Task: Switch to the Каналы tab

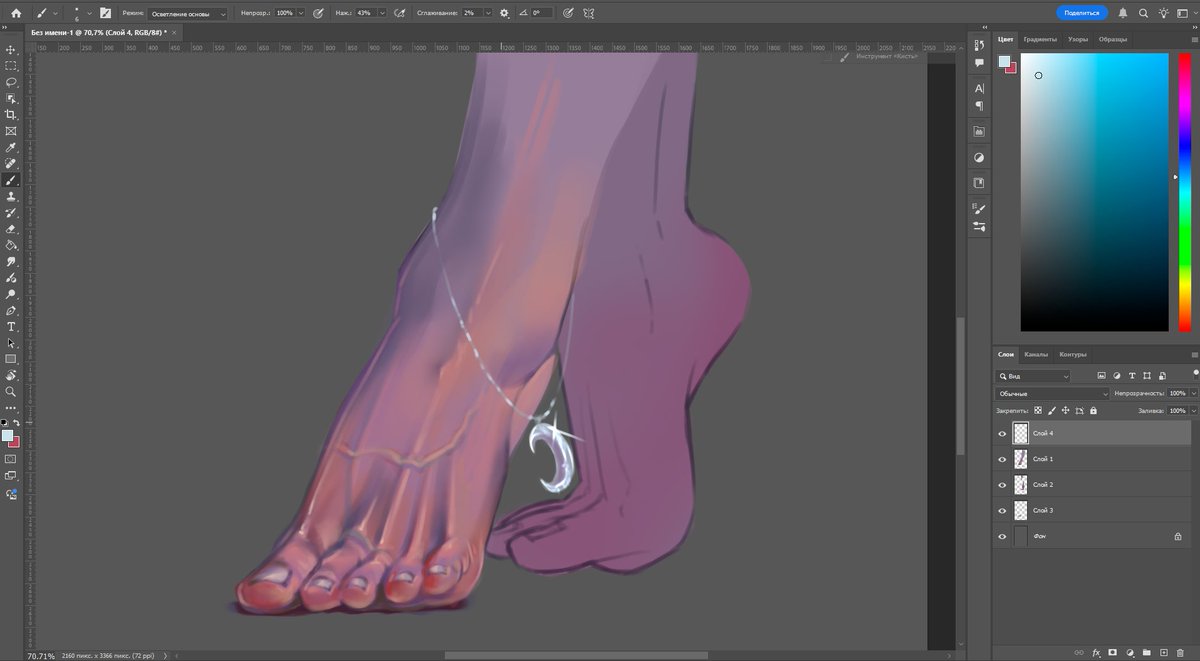Action: point(1036,354)
